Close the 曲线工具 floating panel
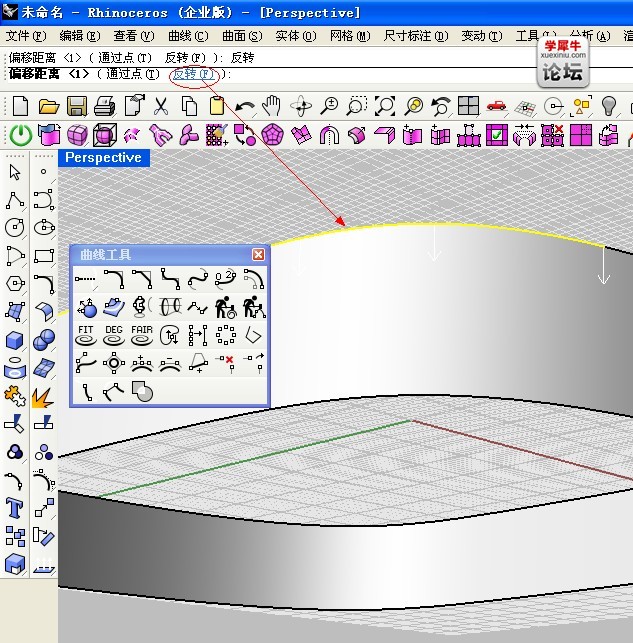The image size is (633, 643). pos(258,255)
